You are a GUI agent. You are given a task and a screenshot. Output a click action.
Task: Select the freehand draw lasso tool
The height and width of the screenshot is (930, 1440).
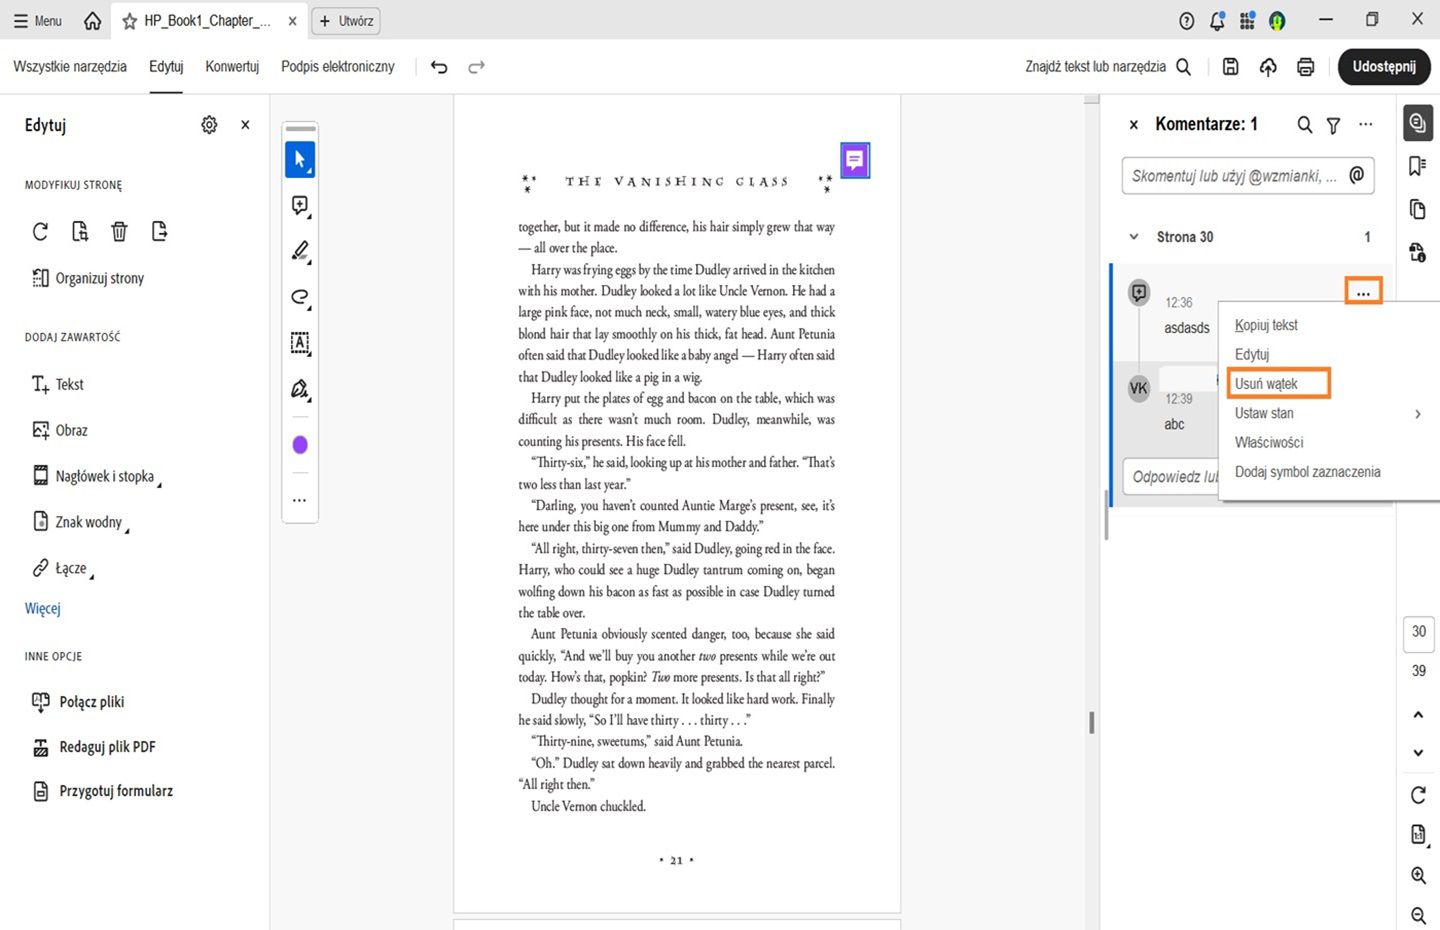pyautogui.click(x=300, y=297)
